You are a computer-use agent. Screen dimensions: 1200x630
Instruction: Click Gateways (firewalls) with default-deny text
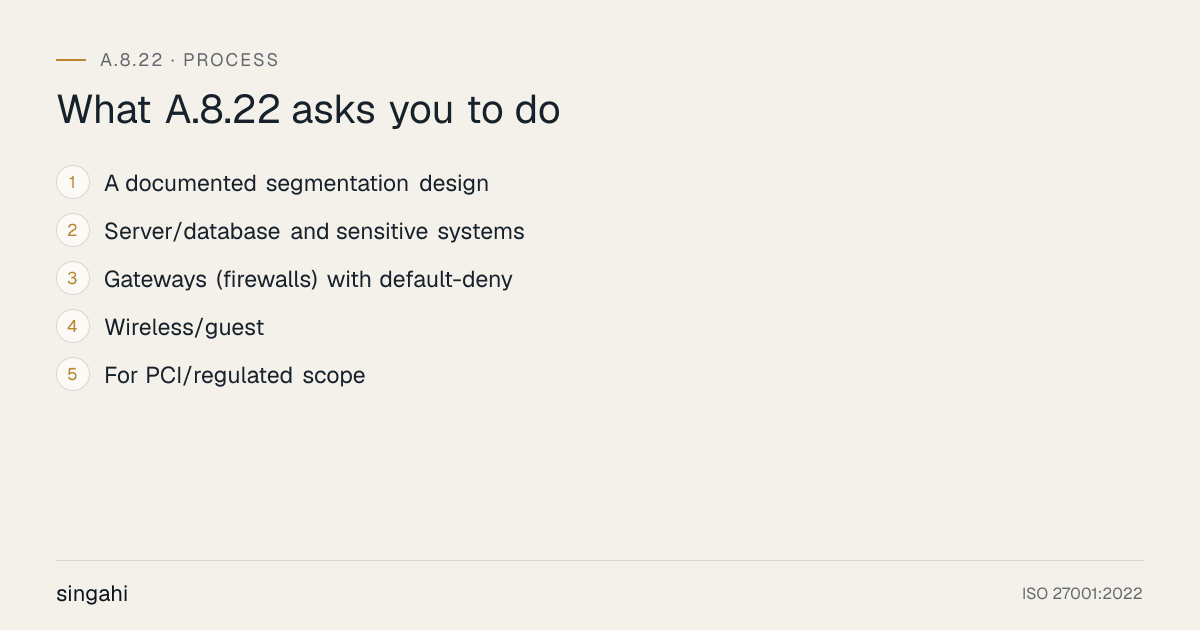[308, 280]
